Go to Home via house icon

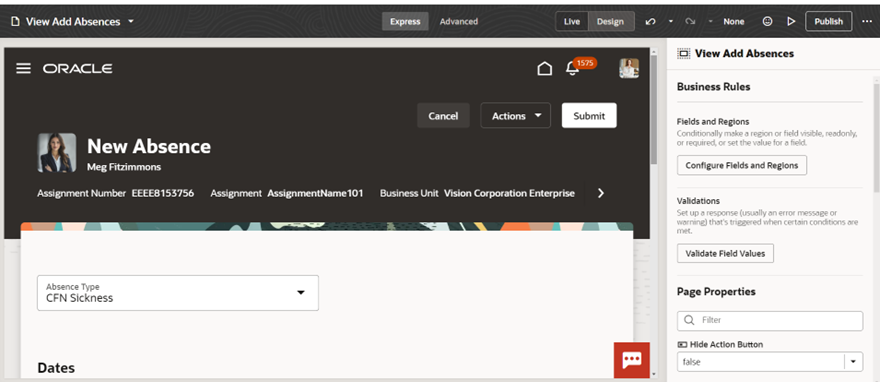[544, 68]
